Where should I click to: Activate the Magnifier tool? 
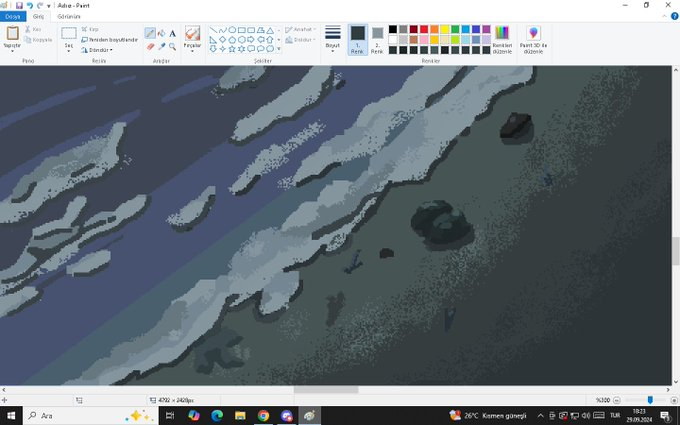click(172, 46)
